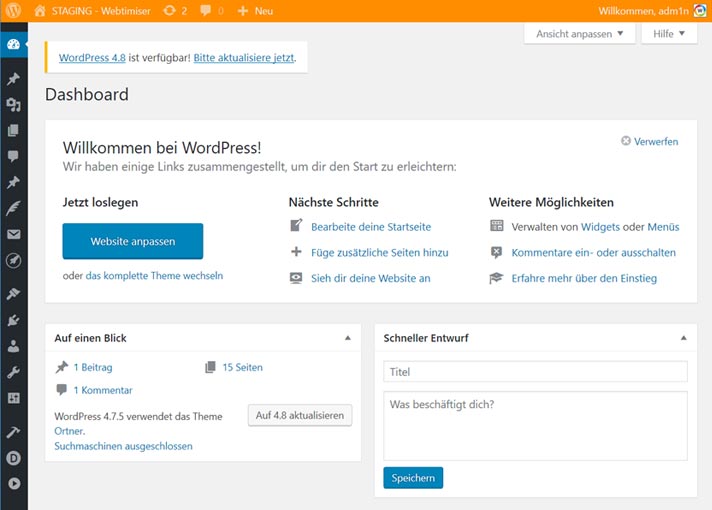Open the Tools wrench sidebar icon
This screenshot has height=510, width=712.
[14, 372]
